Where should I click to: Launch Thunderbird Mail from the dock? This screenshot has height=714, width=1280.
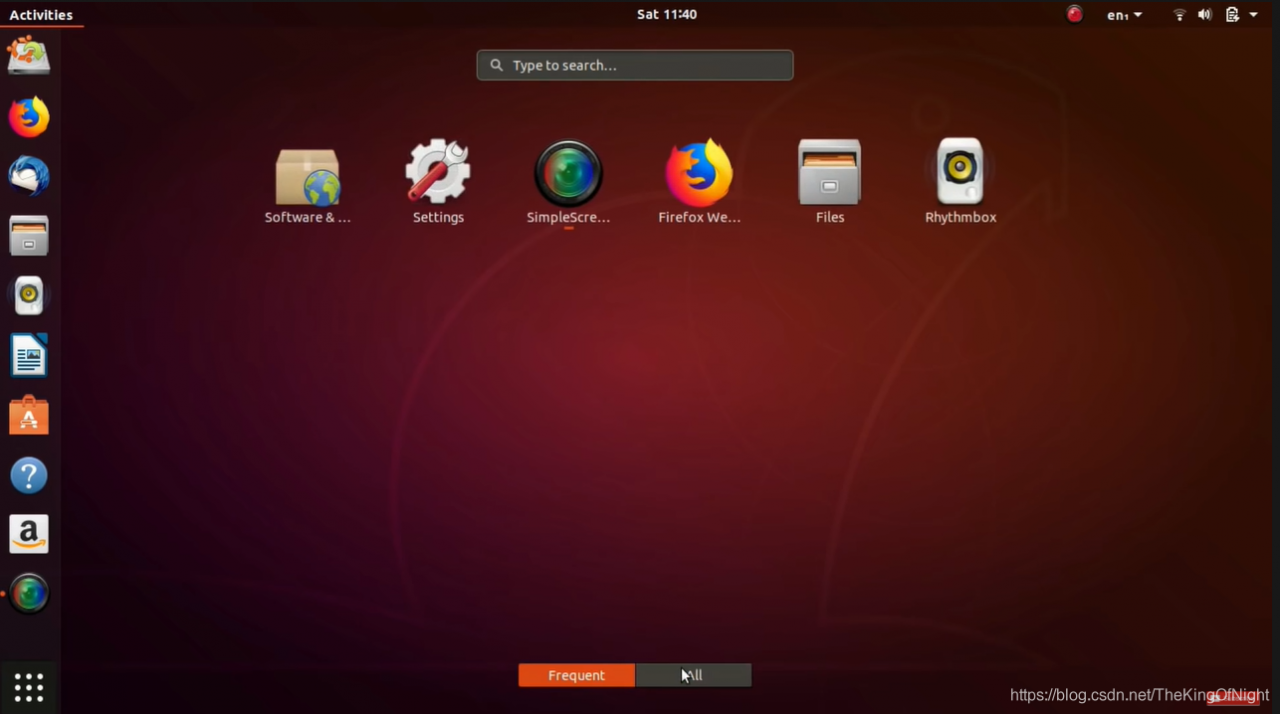[x=29, y=176]
